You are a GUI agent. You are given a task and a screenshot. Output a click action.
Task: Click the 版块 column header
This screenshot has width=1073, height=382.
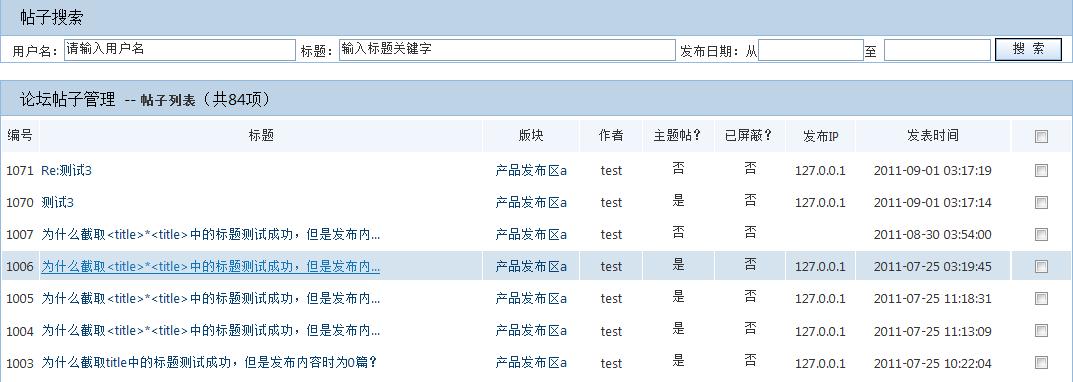[531, 136]
